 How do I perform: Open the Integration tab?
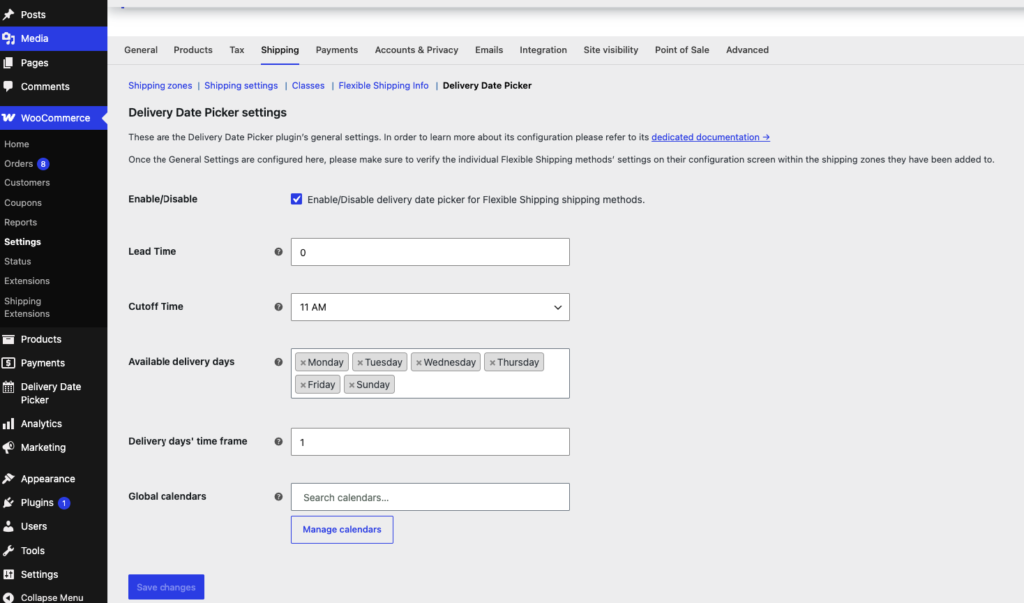(543, 50)
